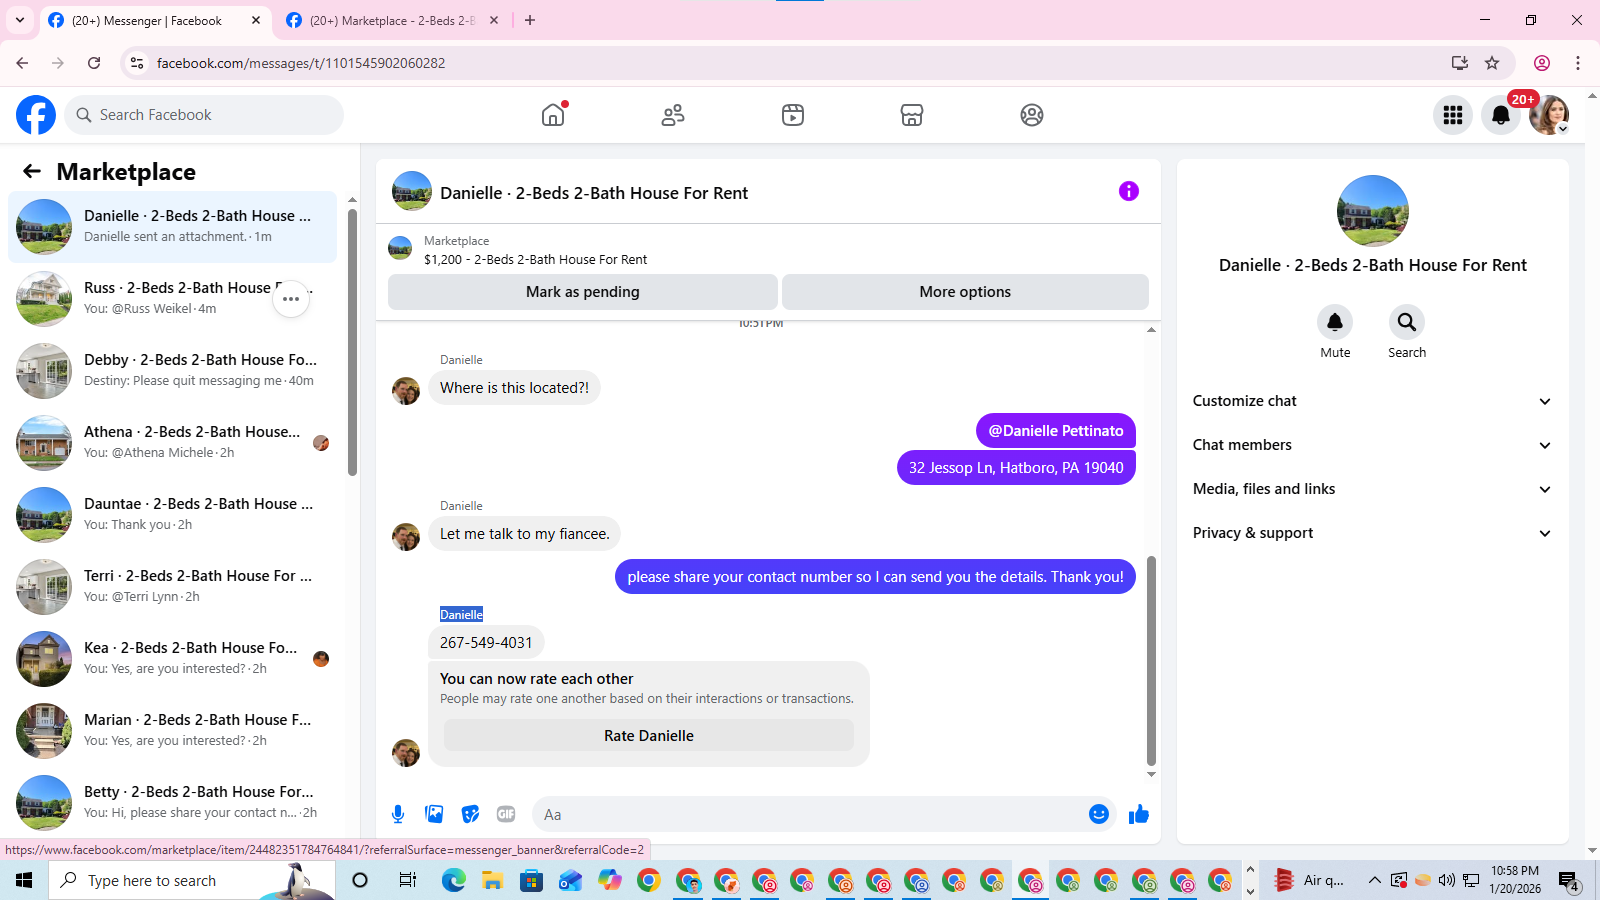The height and width of the screenshot is (900, 1600).
Task: Switch to the Marketplace 2-Beds browser tab
Action: pos(393,20)
